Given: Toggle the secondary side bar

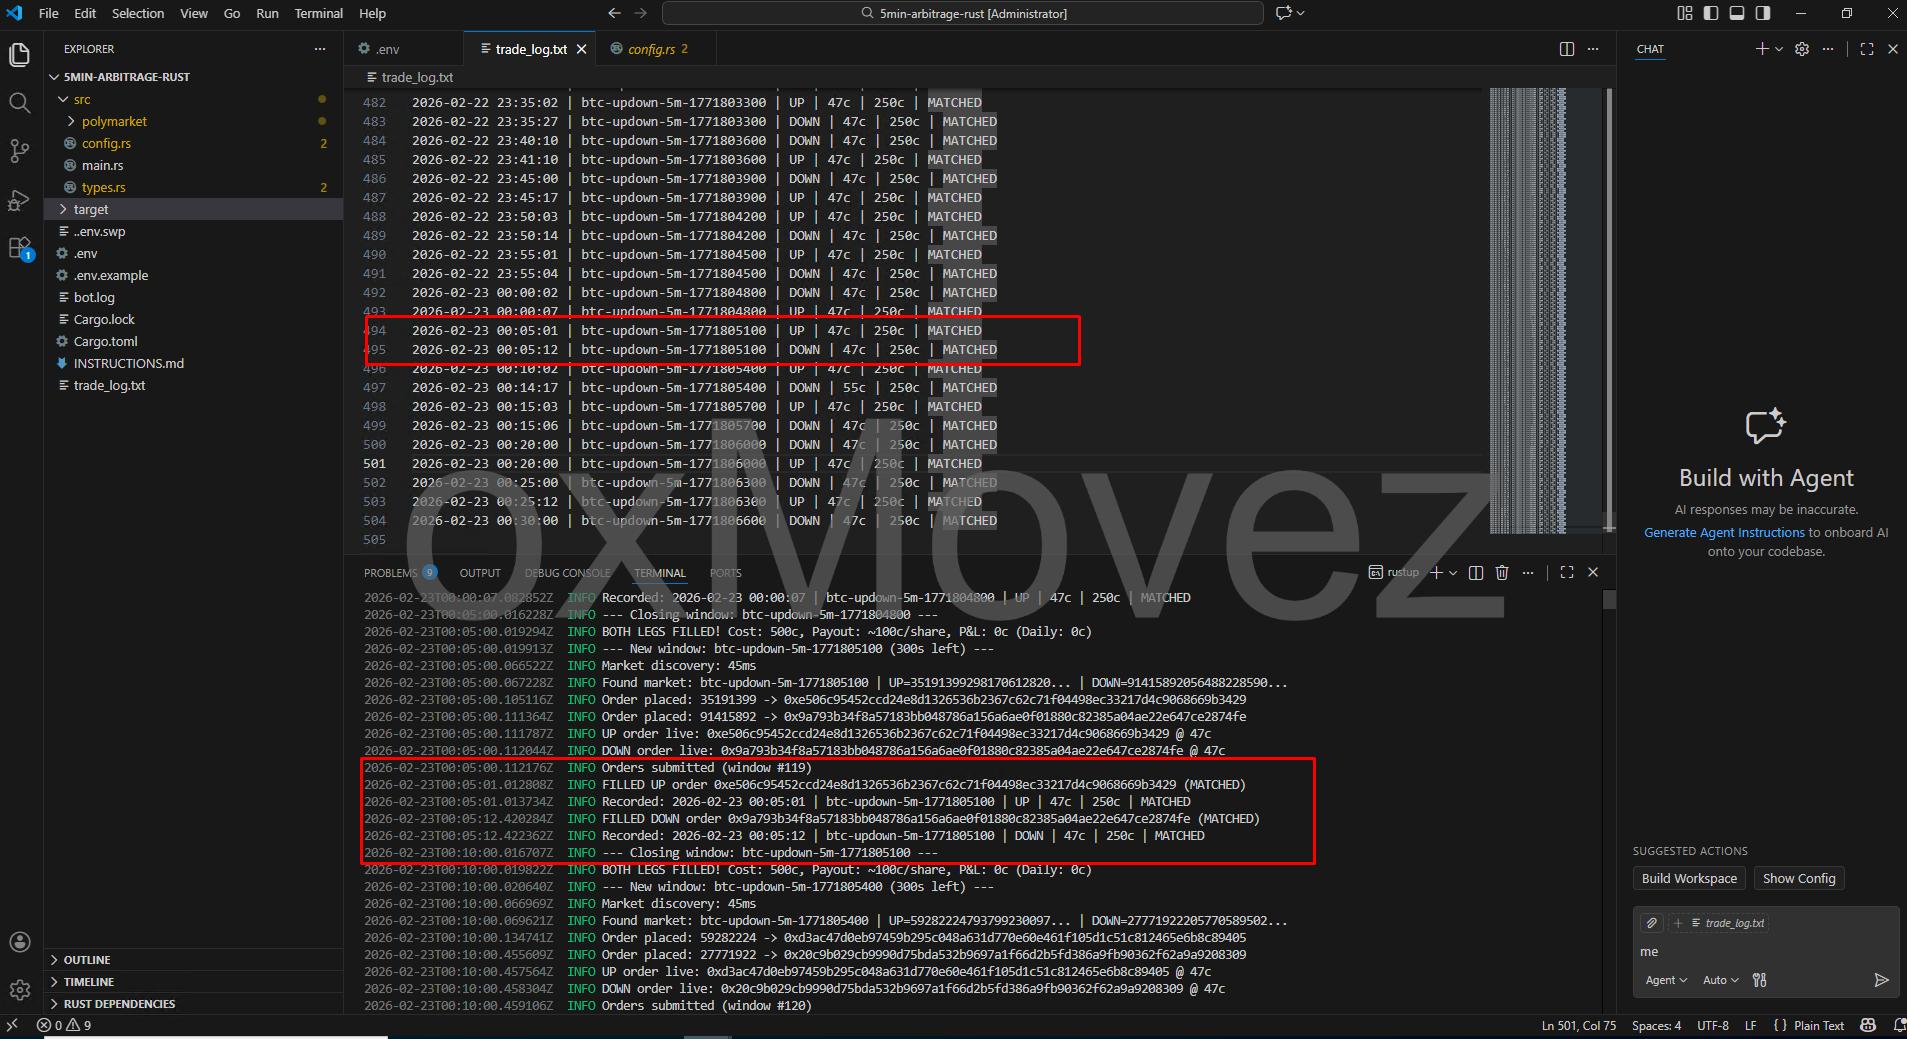Looking at the screenshot, I should point(1763,13).
